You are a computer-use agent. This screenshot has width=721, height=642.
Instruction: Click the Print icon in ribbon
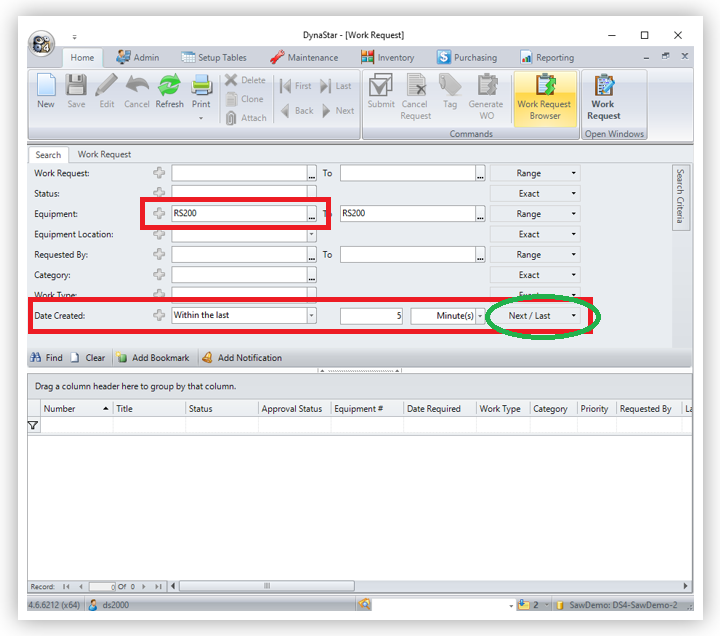201,90
